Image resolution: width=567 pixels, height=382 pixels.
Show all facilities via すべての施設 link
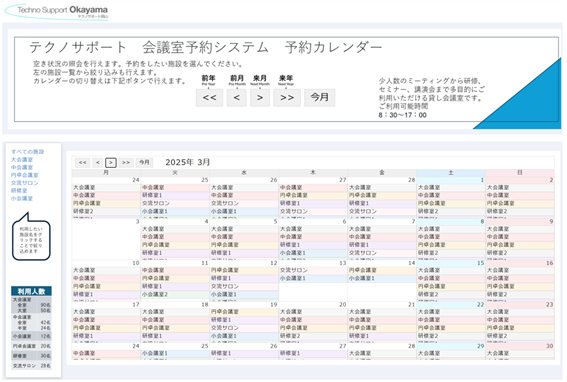click(x=27, y=152)
